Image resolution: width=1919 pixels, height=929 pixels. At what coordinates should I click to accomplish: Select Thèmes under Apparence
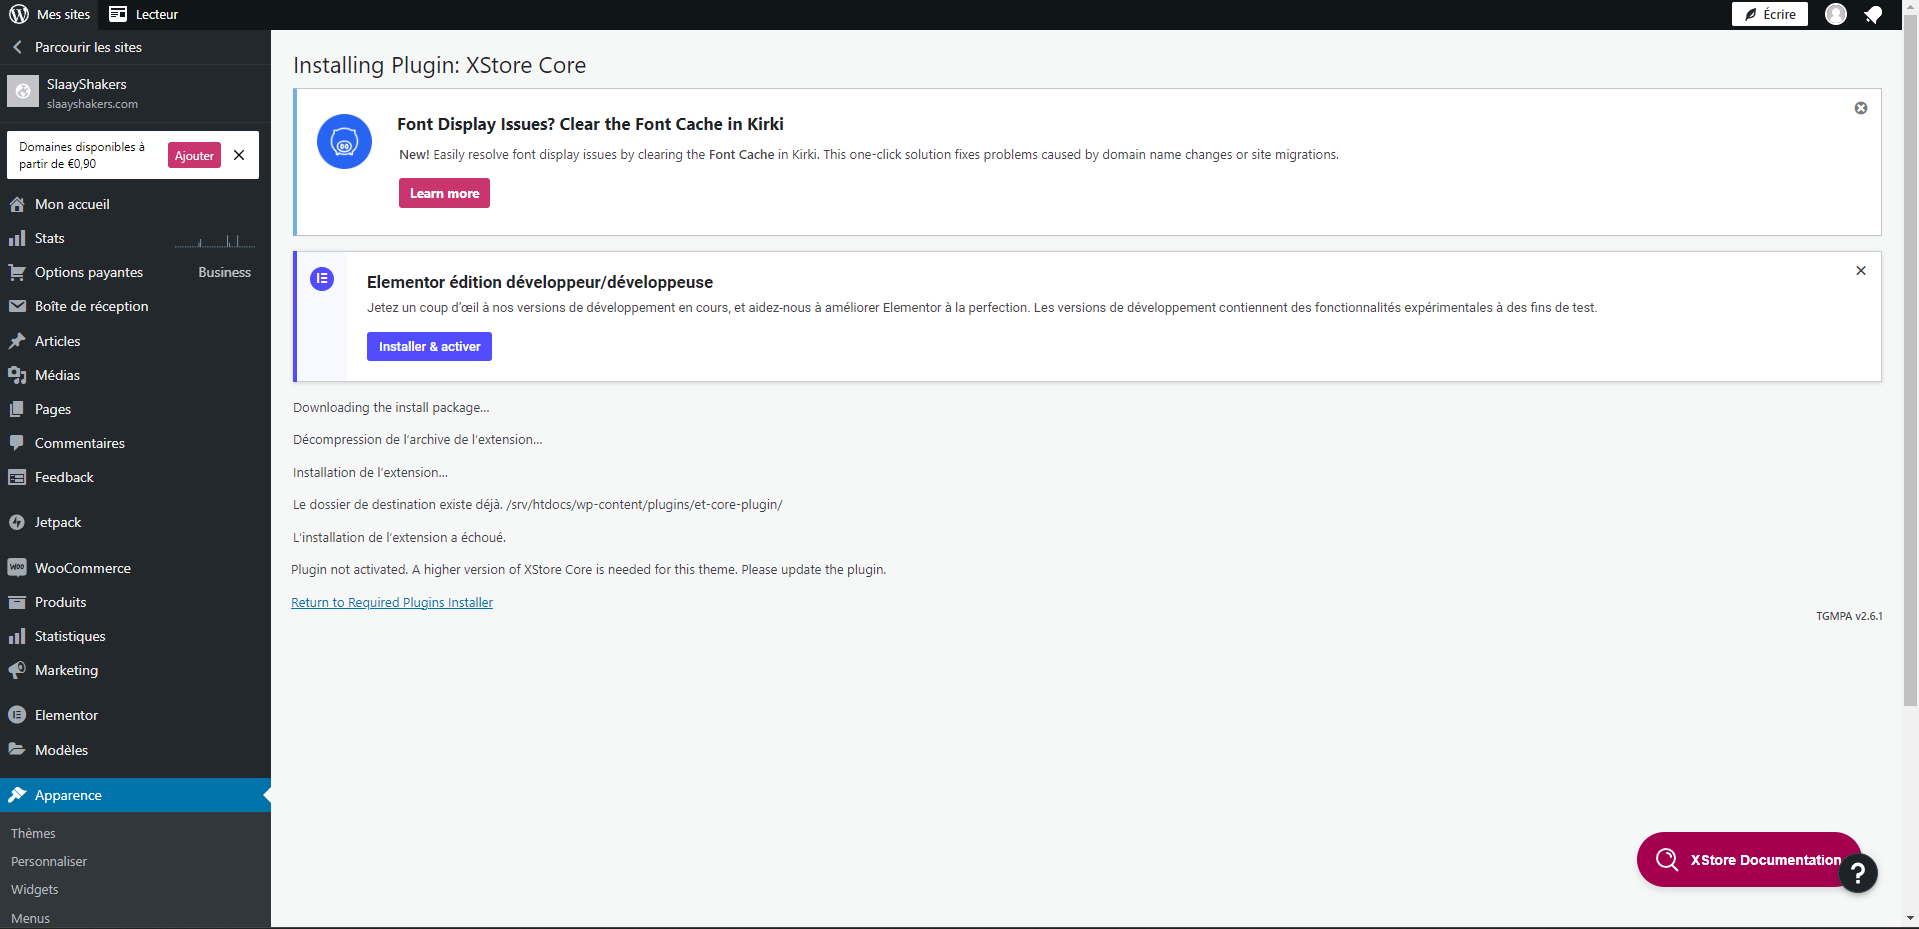pos(33,833)
